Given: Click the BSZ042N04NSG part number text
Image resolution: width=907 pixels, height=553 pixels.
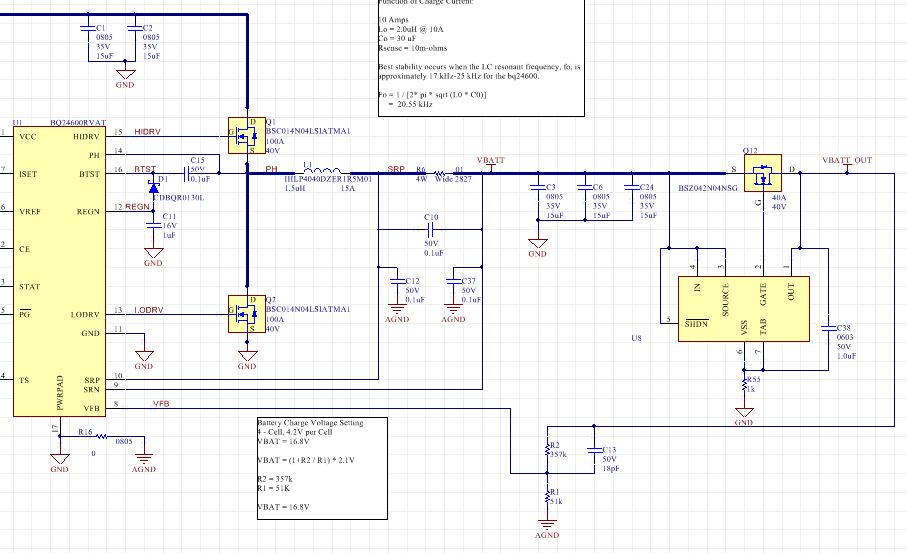Looking at the screenshot, I should [x=707, y=188].
